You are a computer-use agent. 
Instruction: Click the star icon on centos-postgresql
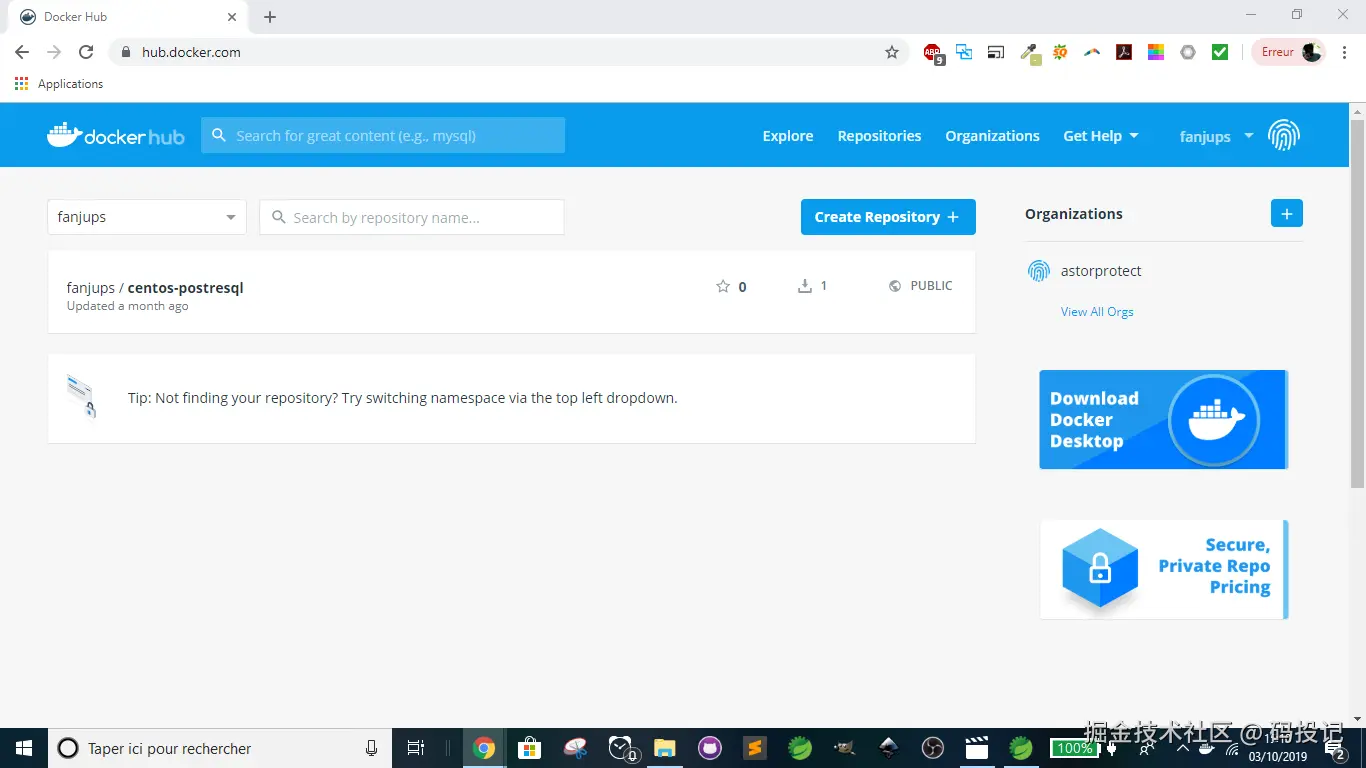tap(723, 286)
